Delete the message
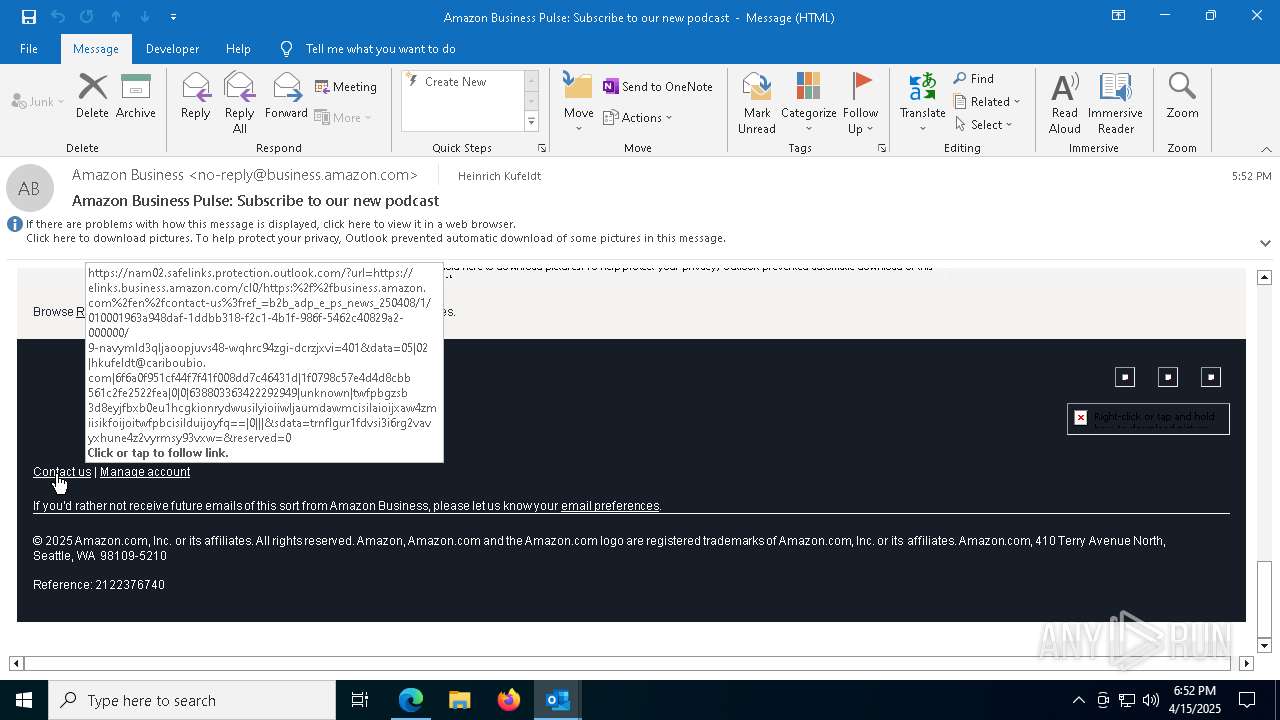This screenshot has height=720, width=1280. coord(92,96)
